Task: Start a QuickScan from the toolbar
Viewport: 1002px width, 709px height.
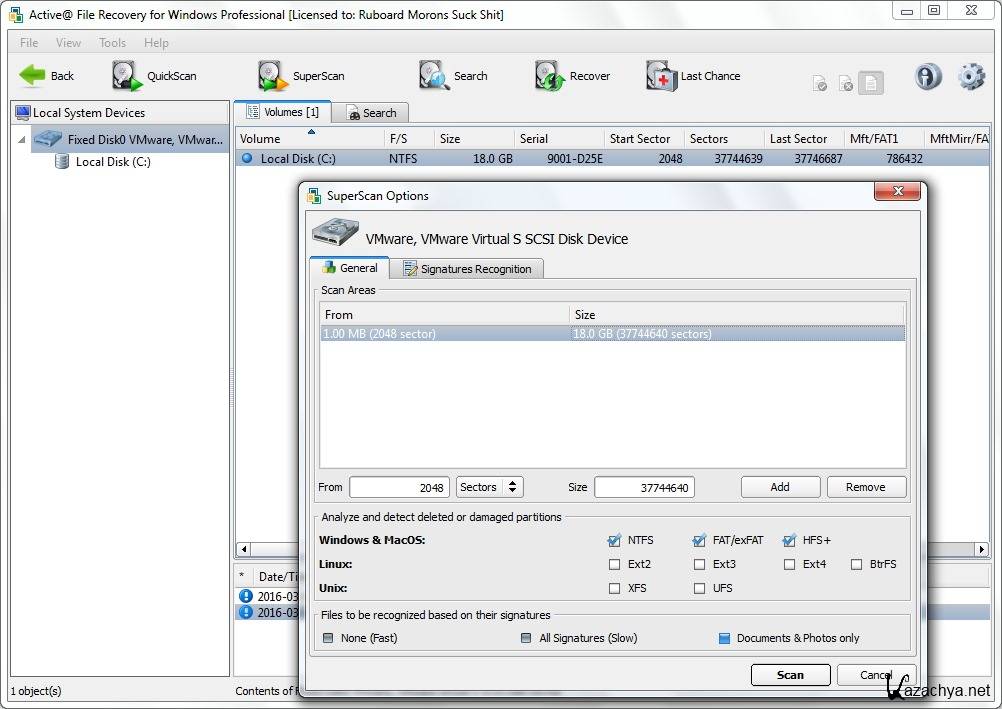Action: (x=127, y=76)
